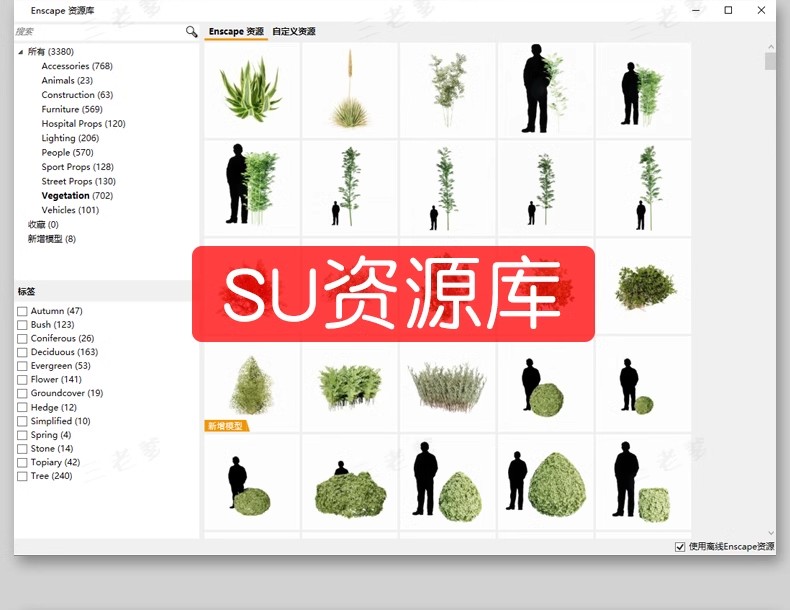Select the Animals (23) category

[x=67, y=81]
